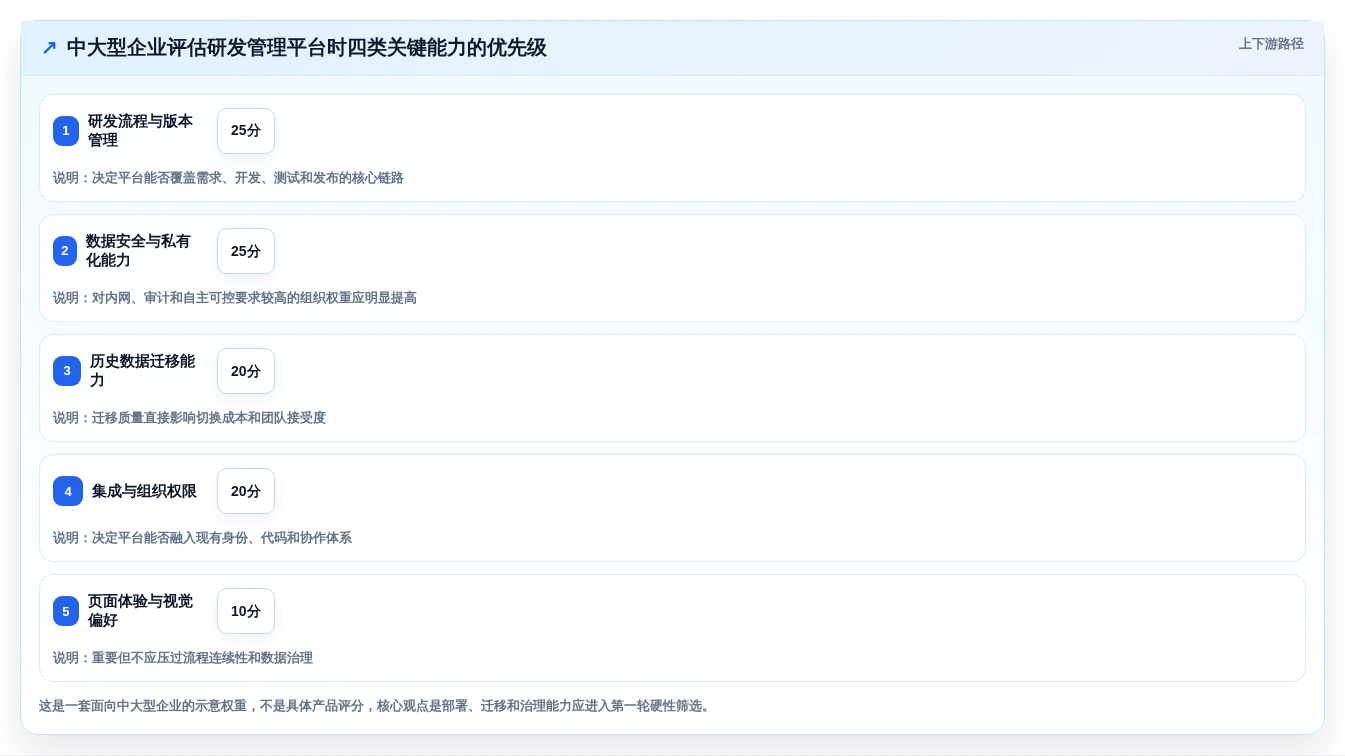The image size is (1345, 756).
Task: Select the 历史数据迁移能力 heading
Action: tap(143, 371)
